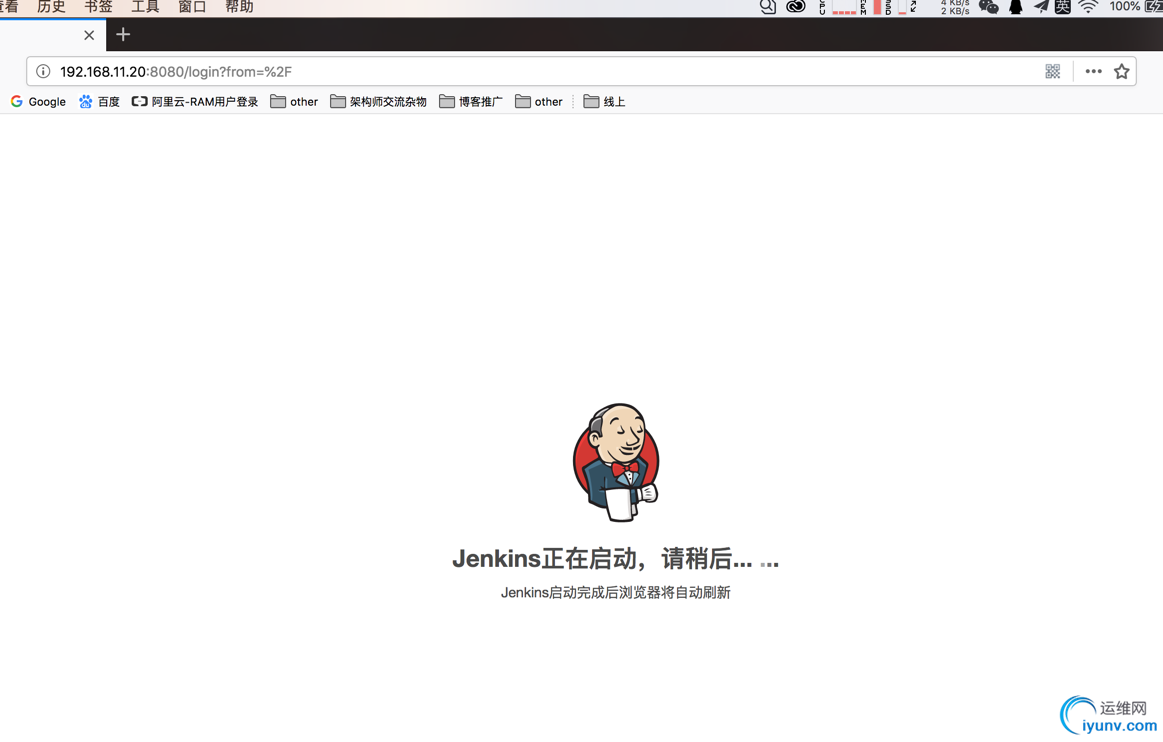The width and height of the screenshot is (1163, 742).
Task: Close the current browser tab
Action: coord(89,35)
